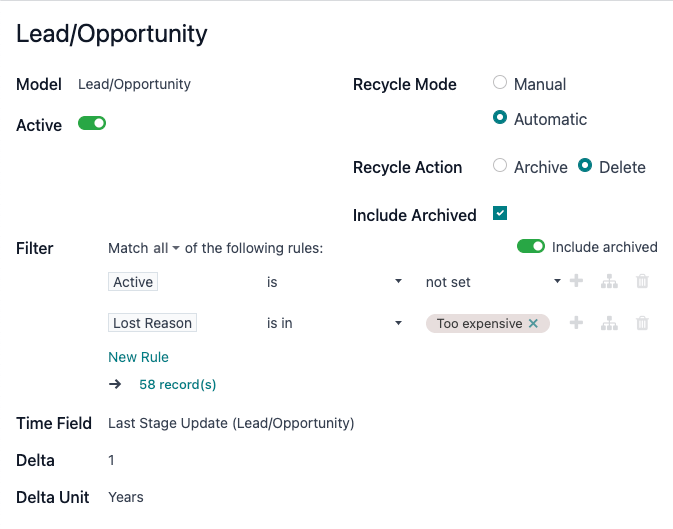Screen dimensions: 673x529
Task: Click the Delta value field
Action: [x=112, y=460]
